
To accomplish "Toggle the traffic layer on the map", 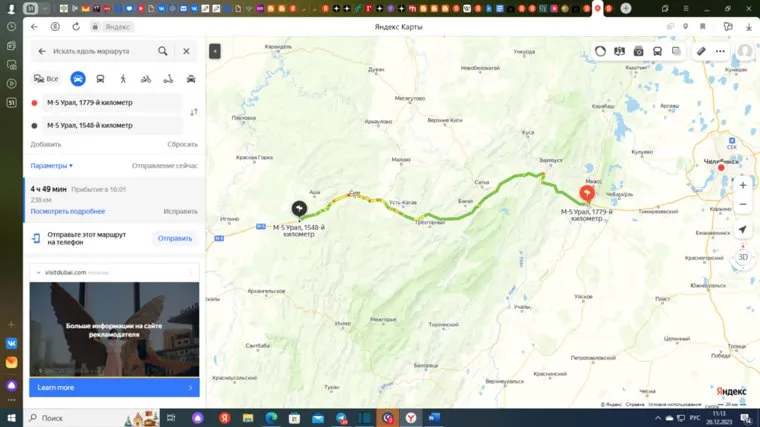I will tap(600, 51).
